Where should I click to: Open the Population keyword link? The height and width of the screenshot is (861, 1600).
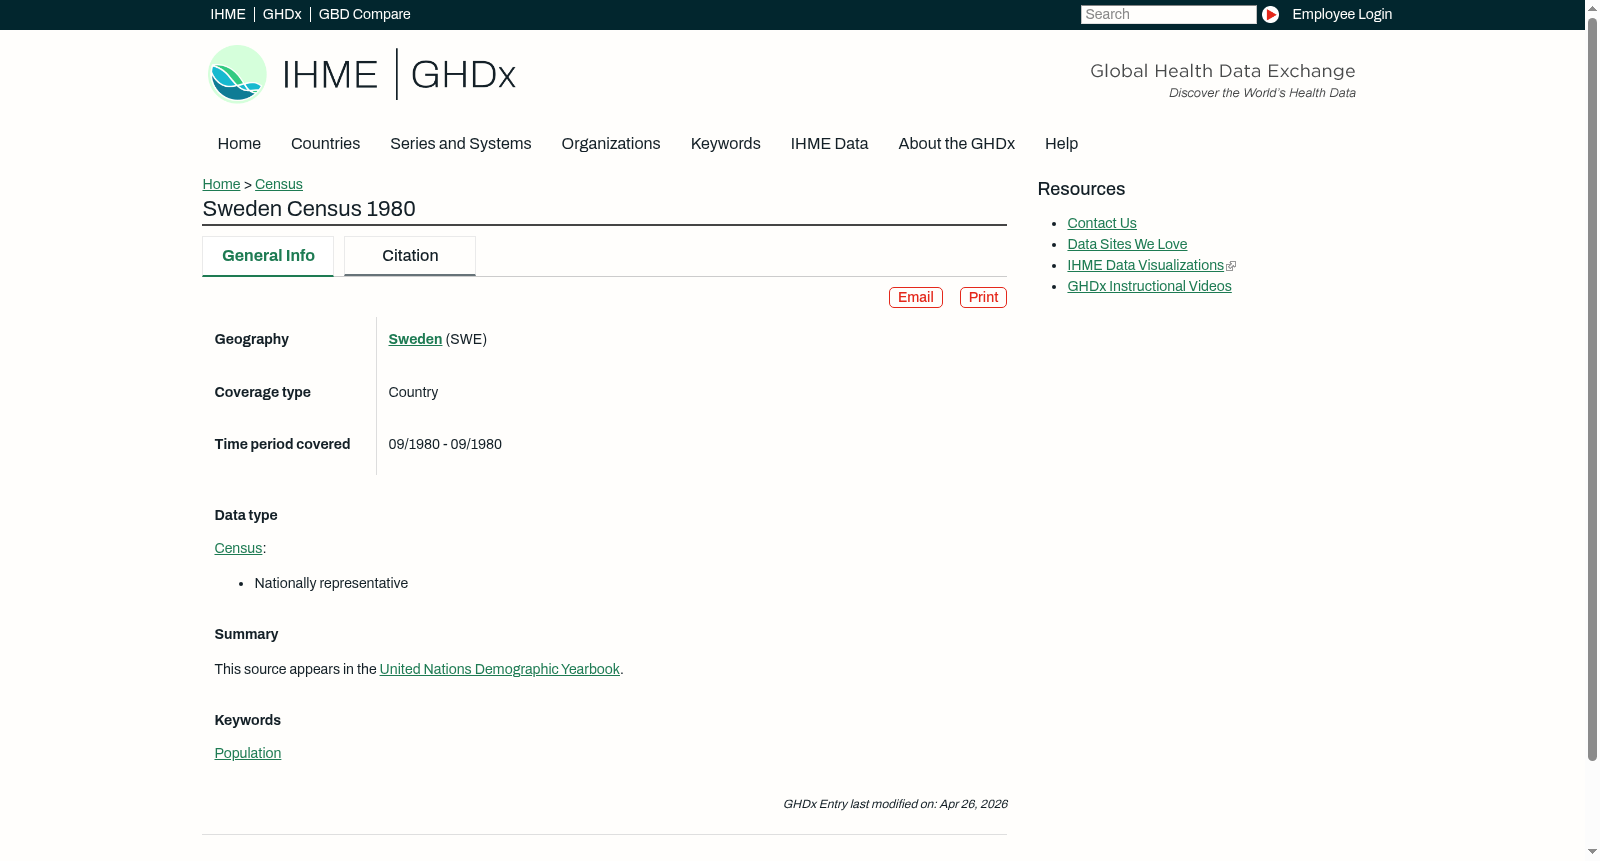click(x=248, y=754)
